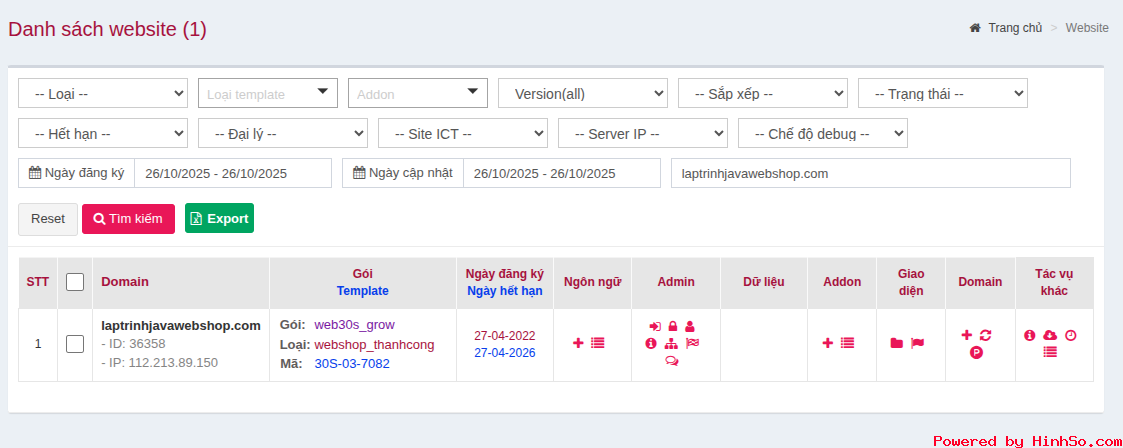Click the Reset button

[x=48, y=219]
